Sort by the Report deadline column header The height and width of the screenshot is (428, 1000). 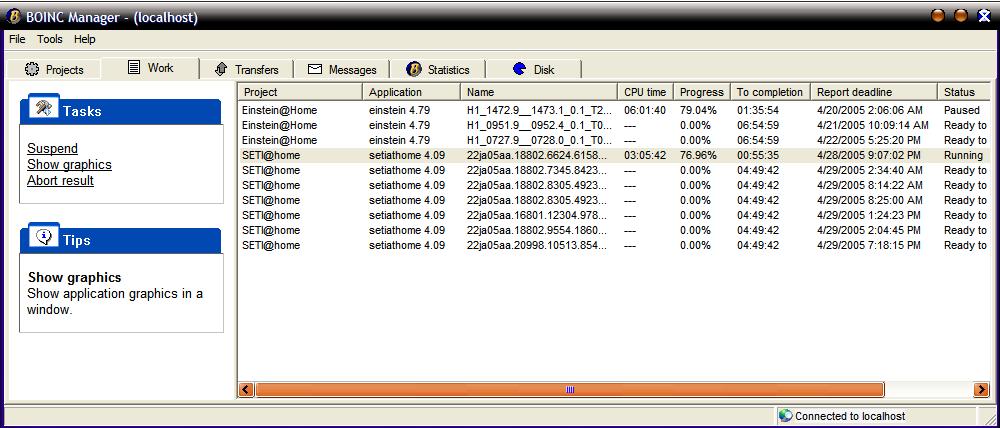tap(853, 92)
